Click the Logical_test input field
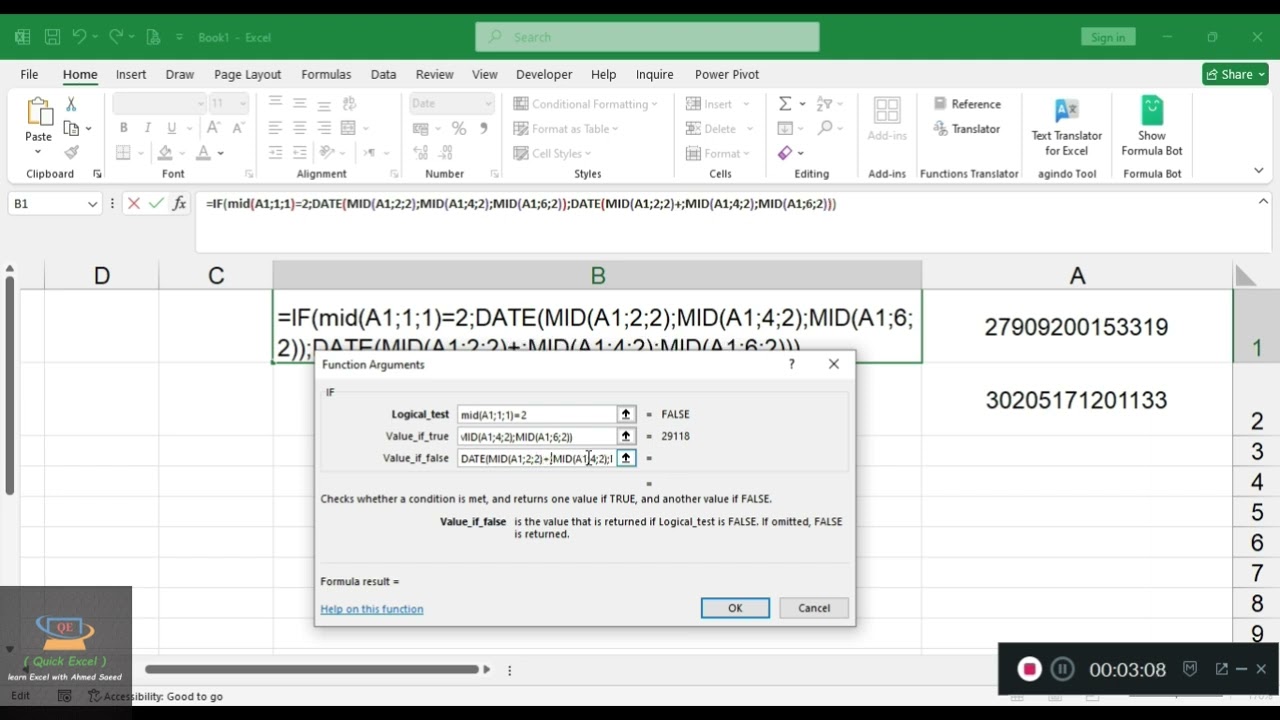This screenshot has height=720, width=1280. pos(537,414)
